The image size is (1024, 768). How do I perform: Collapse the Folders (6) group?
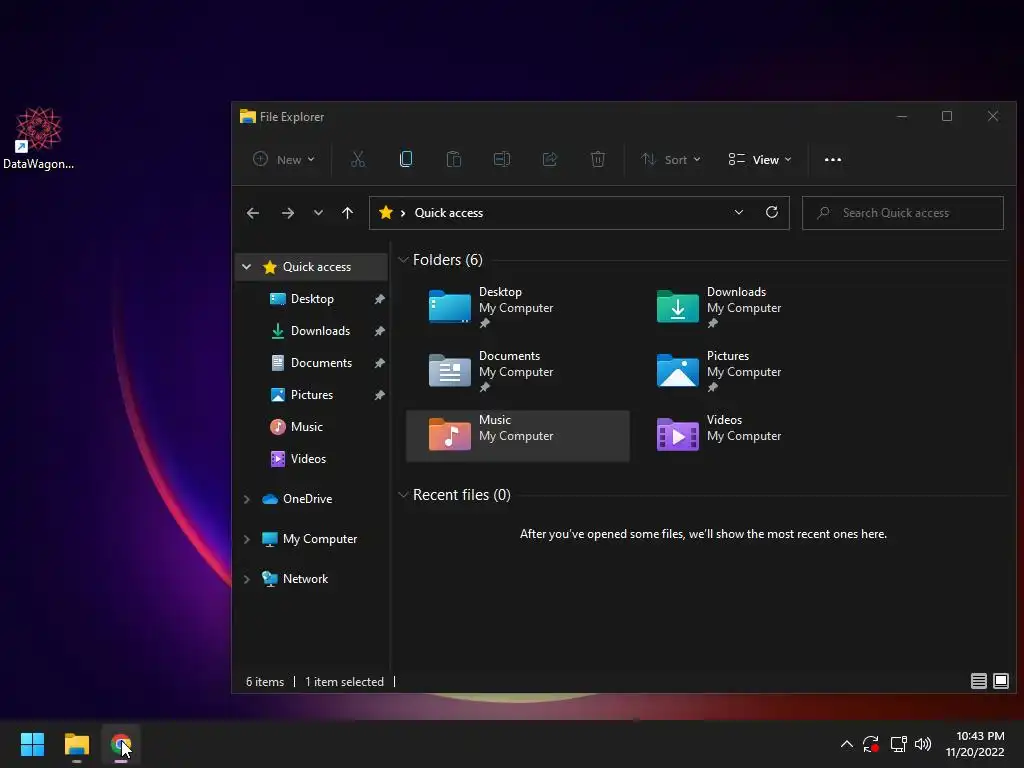coord(403,260)
